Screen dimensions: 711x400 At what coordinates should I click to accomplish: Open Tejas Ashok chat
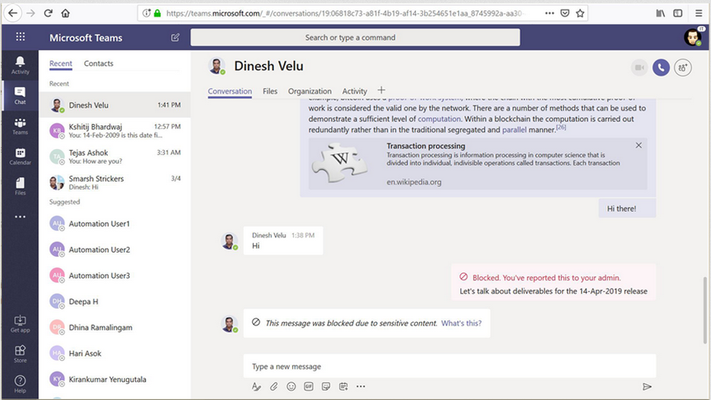pyautogui.click(x=115, y=156)
